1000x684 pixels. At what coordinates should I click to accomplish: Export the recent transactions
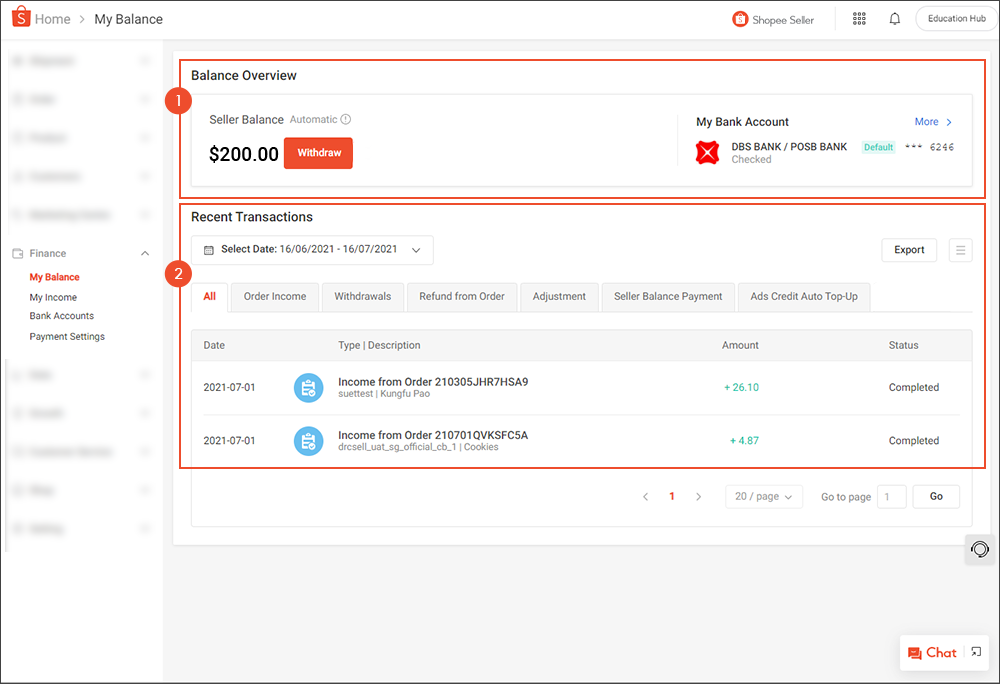point(909,250)
